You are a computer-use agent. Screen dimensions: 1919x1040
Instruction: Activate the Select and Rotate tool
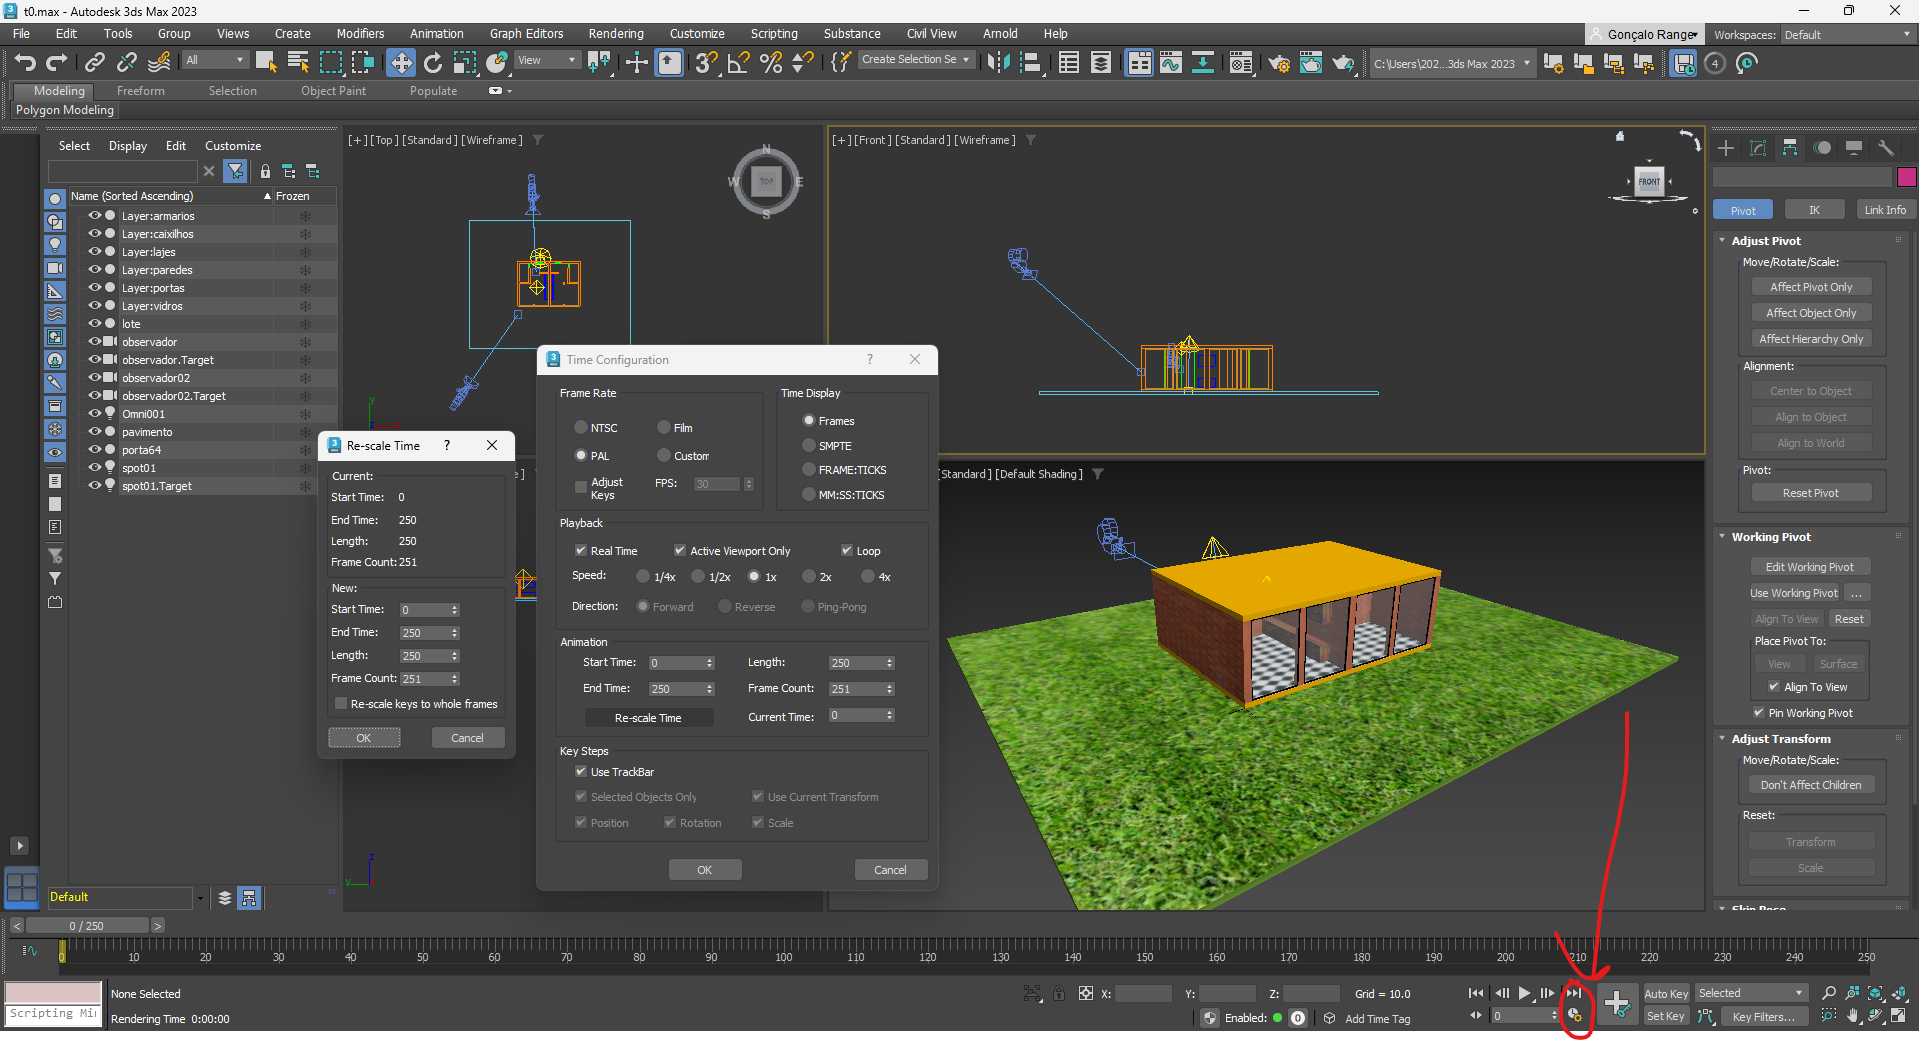[432, 63]
